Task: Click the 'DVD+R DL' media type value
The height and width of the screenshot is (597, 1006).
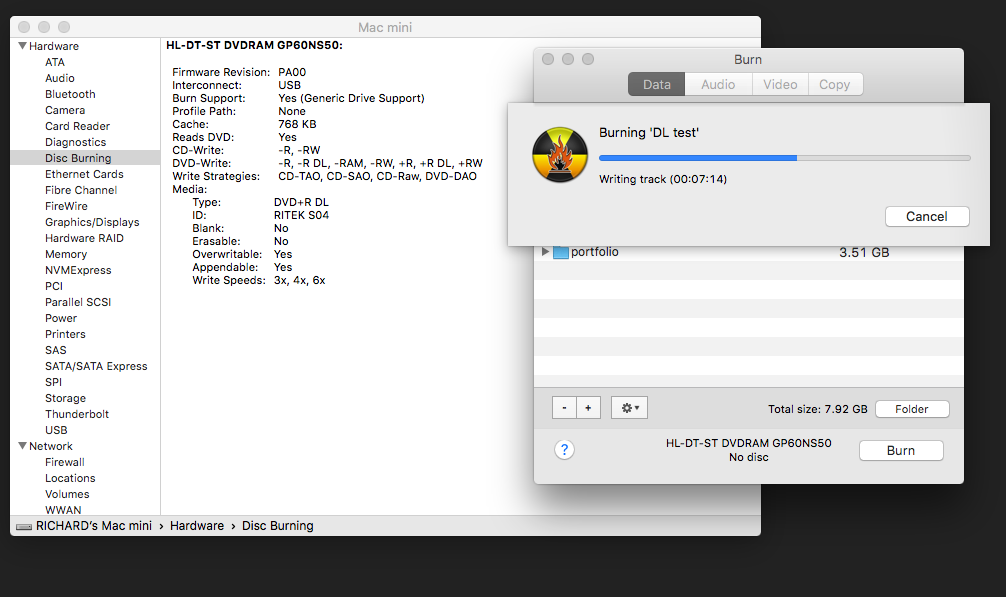Action: (x=301, y=203)
